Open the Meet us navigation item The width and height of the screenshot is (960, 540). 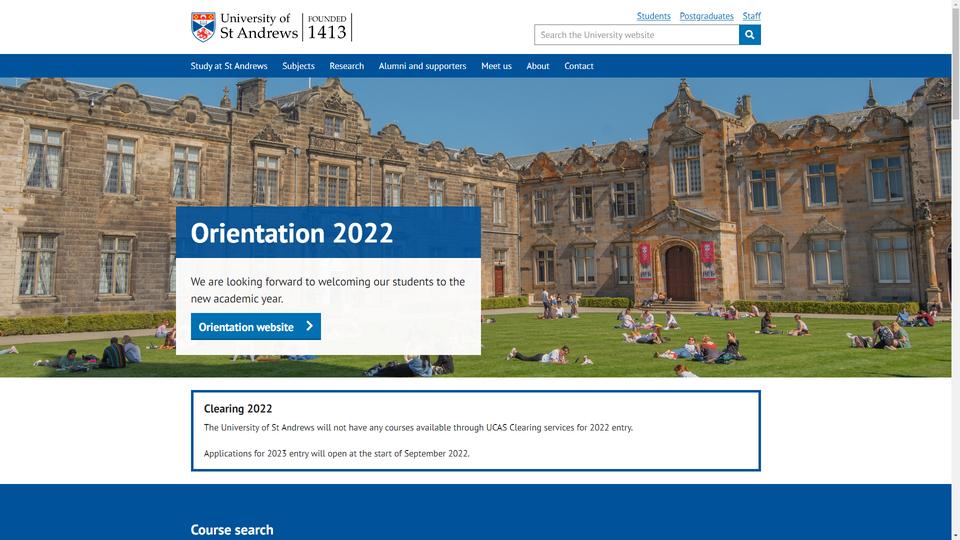pos(496,66)
